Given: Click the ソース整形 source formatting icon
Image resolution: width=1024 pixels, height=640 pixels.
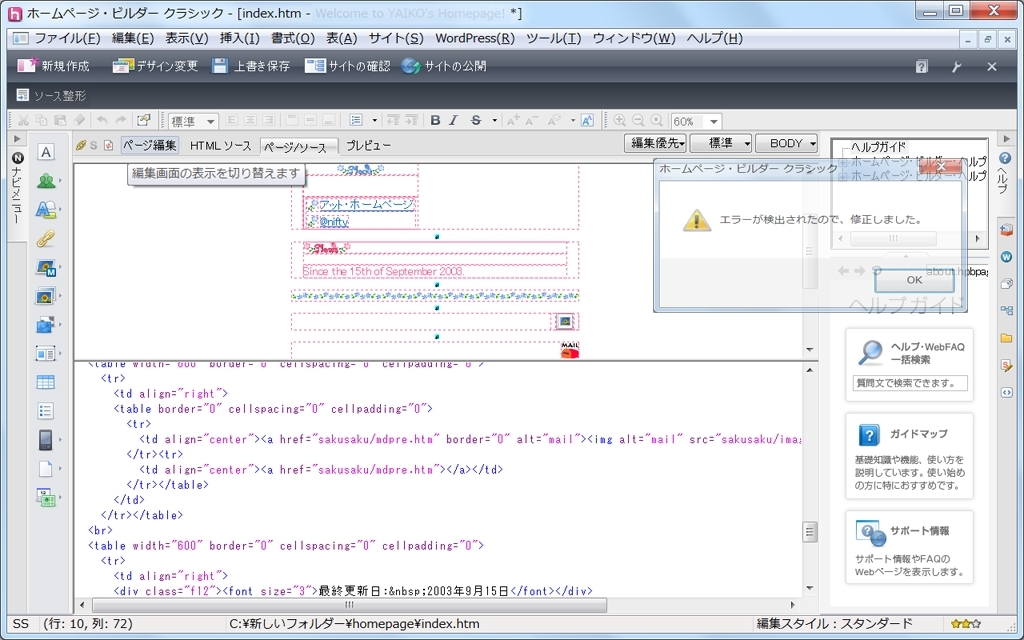Looking at the screenshot, I should pos(21,95).
